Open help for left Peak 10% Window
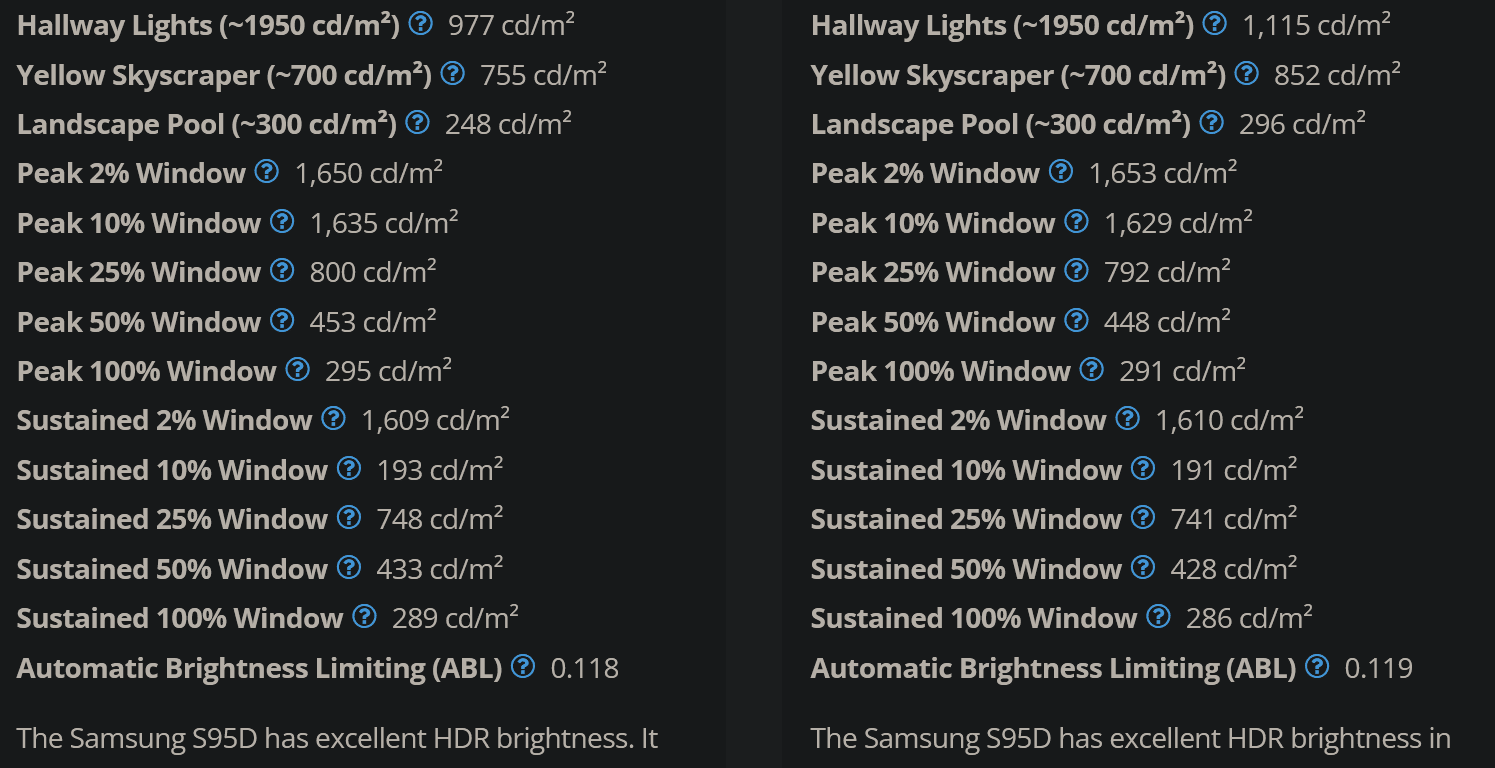Screen dimensions: 1495x768 [x=283, y=221]
